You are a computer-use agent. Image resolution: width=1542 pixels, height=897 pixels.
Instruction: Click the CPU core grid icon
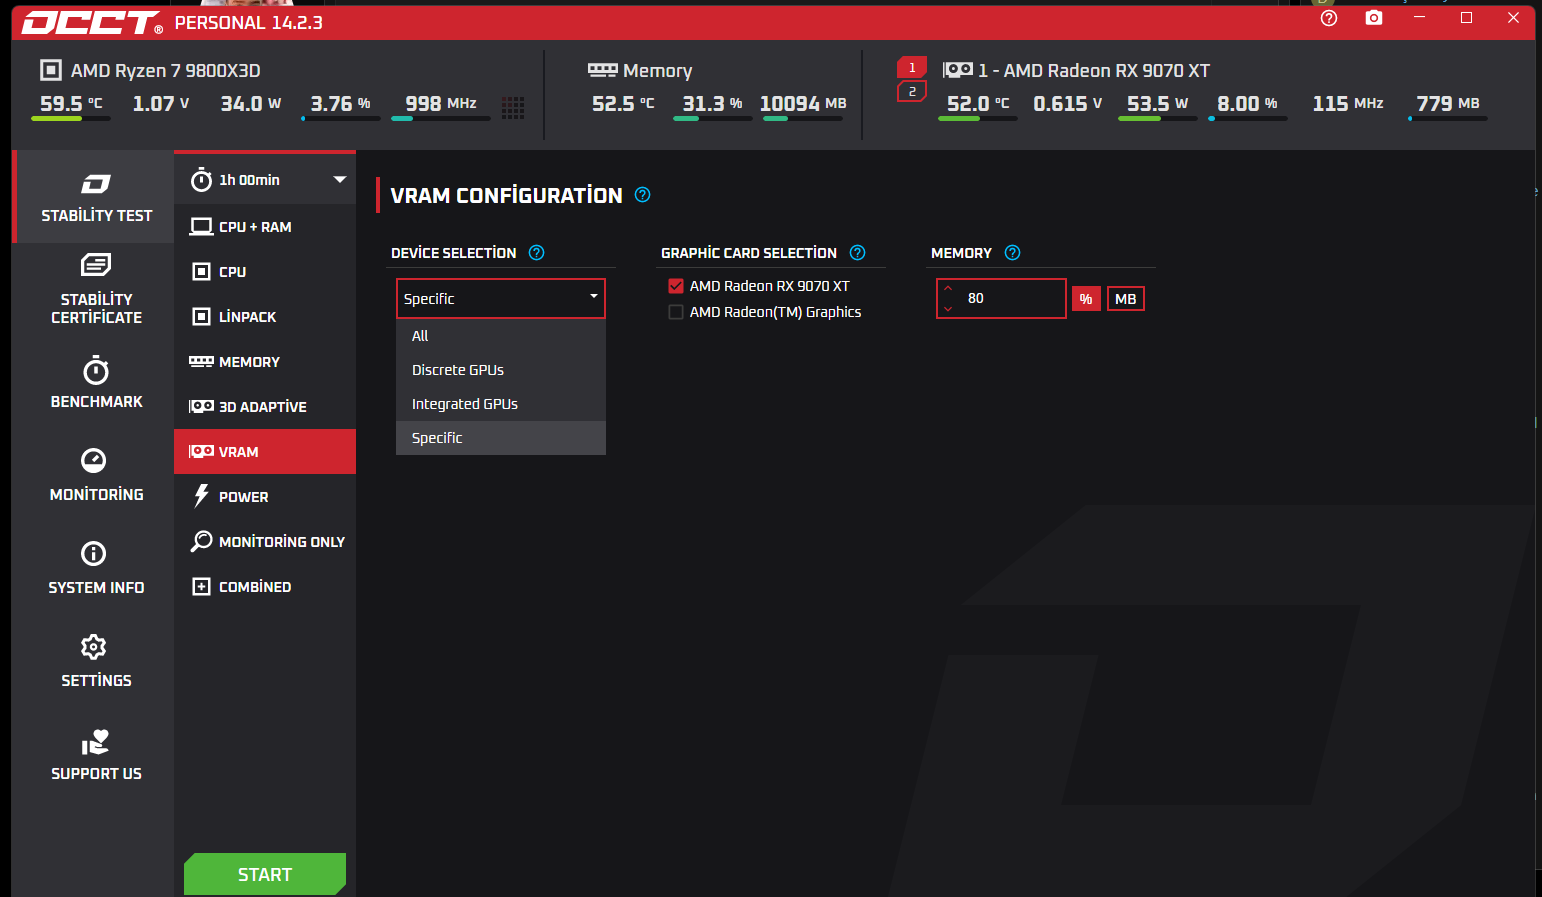tap(513, 108)
